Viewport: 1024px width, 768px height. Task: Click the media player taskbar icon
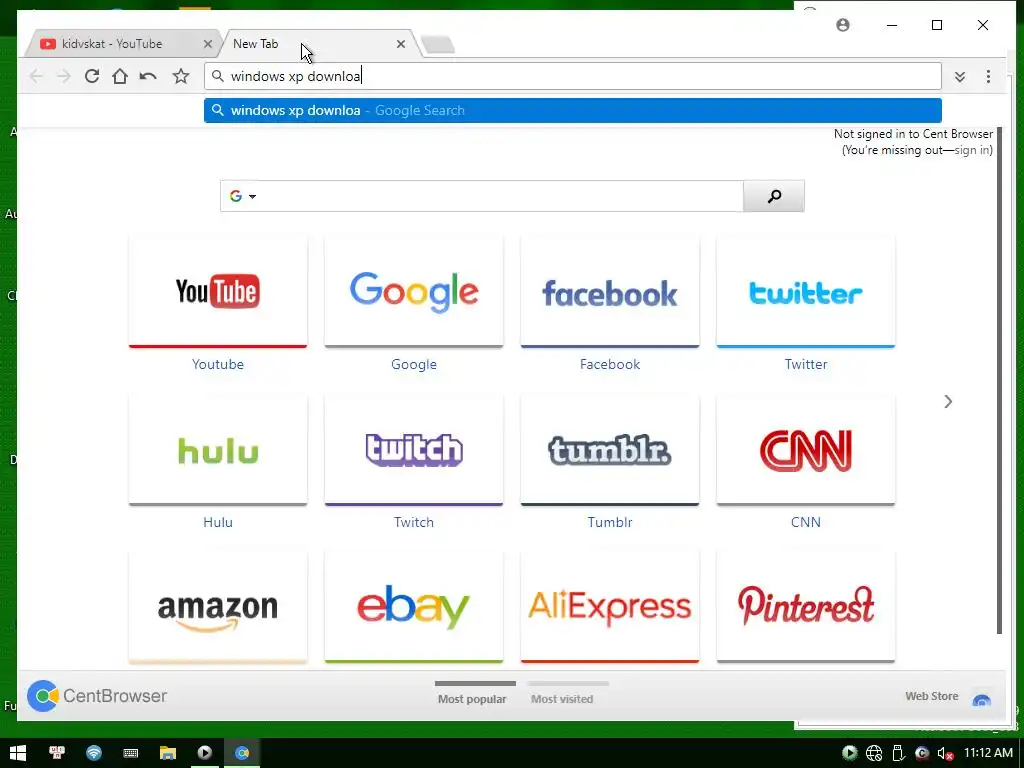204,753
